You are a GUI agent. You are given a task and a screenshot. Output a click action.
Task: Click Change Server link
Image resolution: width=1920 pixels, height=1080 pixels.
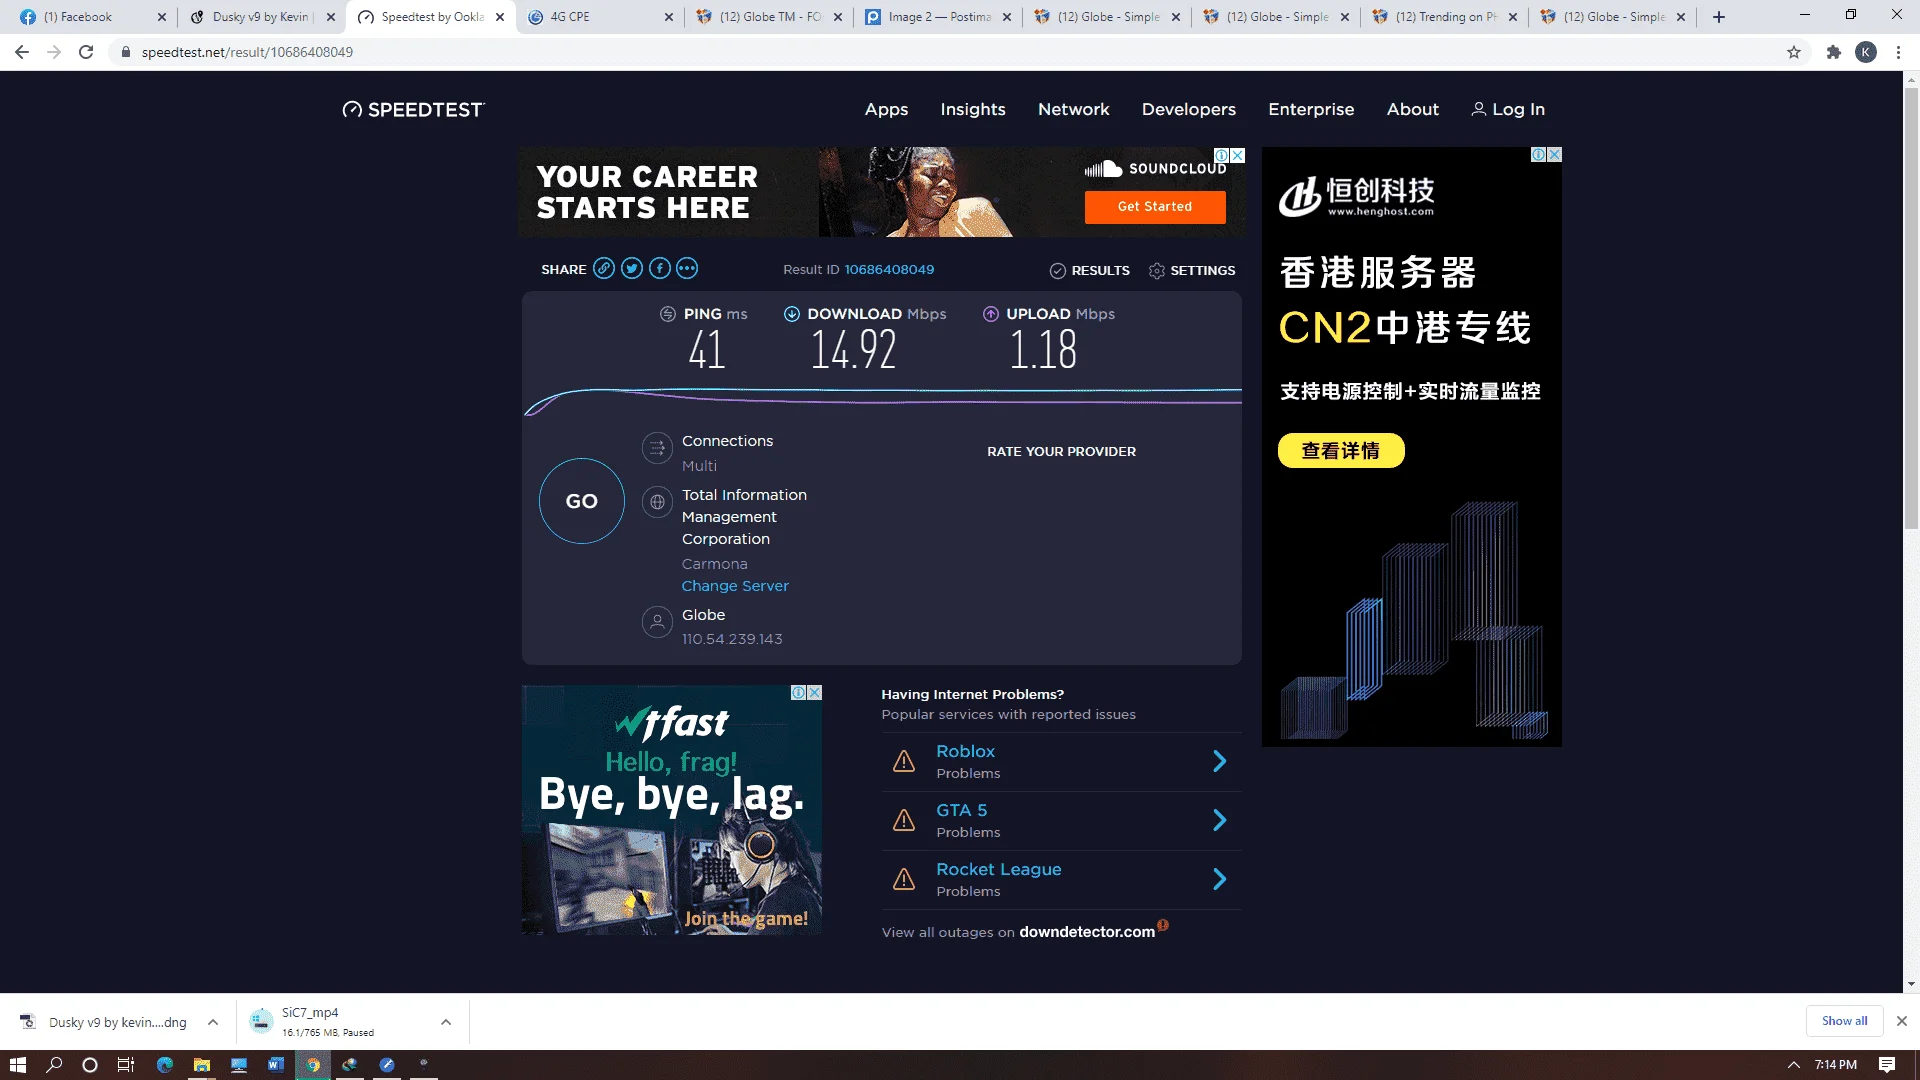tap(735, 586)
